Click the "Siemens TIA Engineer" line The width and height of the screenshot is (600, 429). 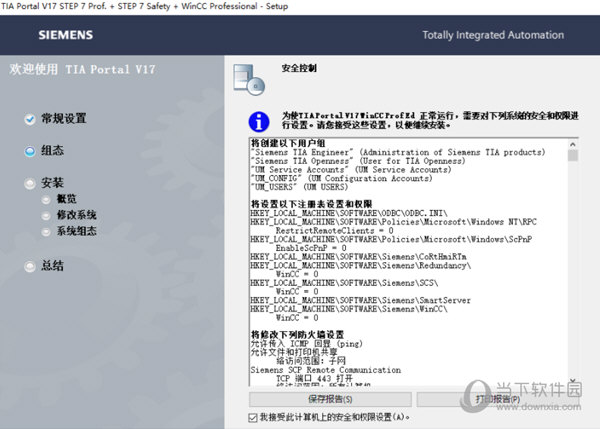pyautogui.click(x=398, y=152)
